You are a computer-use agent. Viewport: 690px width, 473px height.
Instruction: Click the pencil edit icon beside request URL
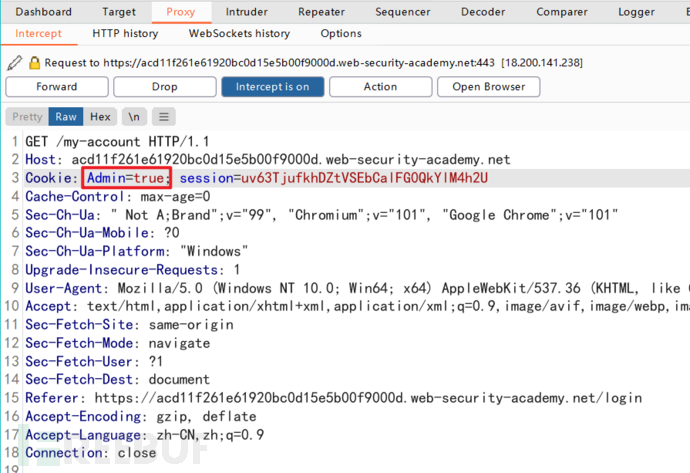[x=13, y=62]
